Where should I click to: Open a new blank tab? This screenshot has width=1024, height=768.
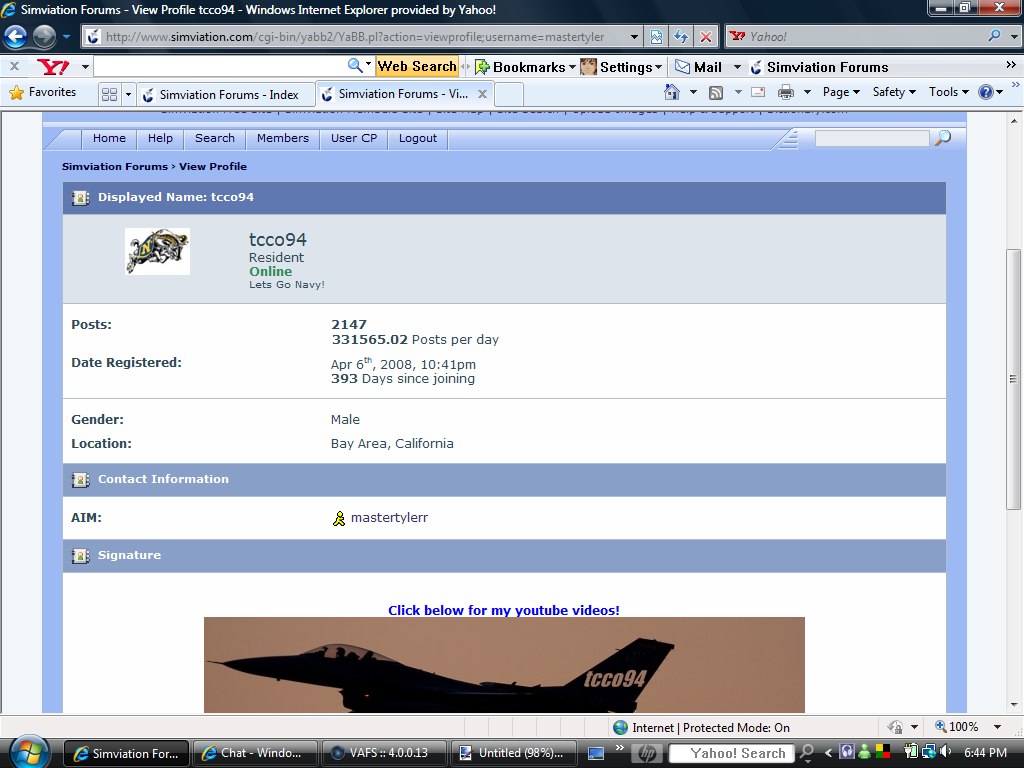(509, 94)
